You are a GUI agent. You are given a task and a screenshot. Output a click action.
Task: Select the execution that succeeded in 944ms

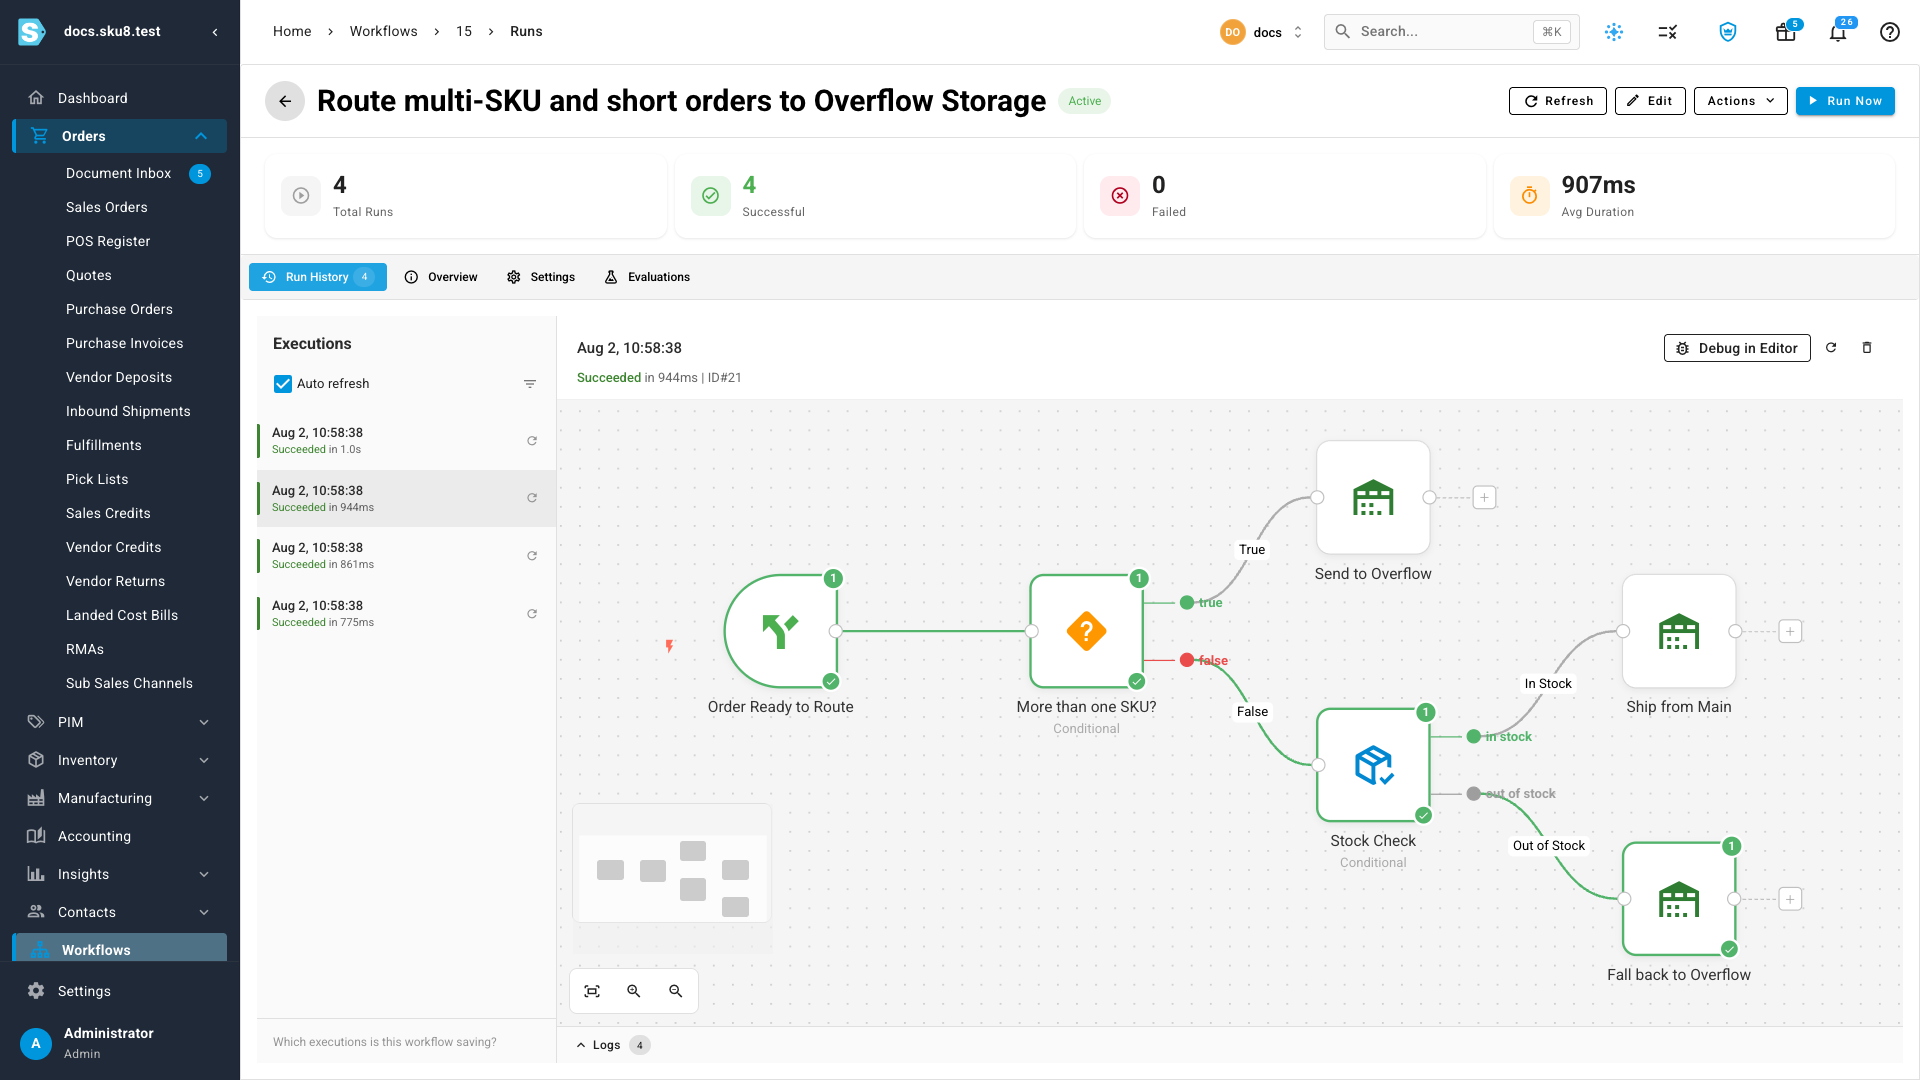tap(406, 498)
